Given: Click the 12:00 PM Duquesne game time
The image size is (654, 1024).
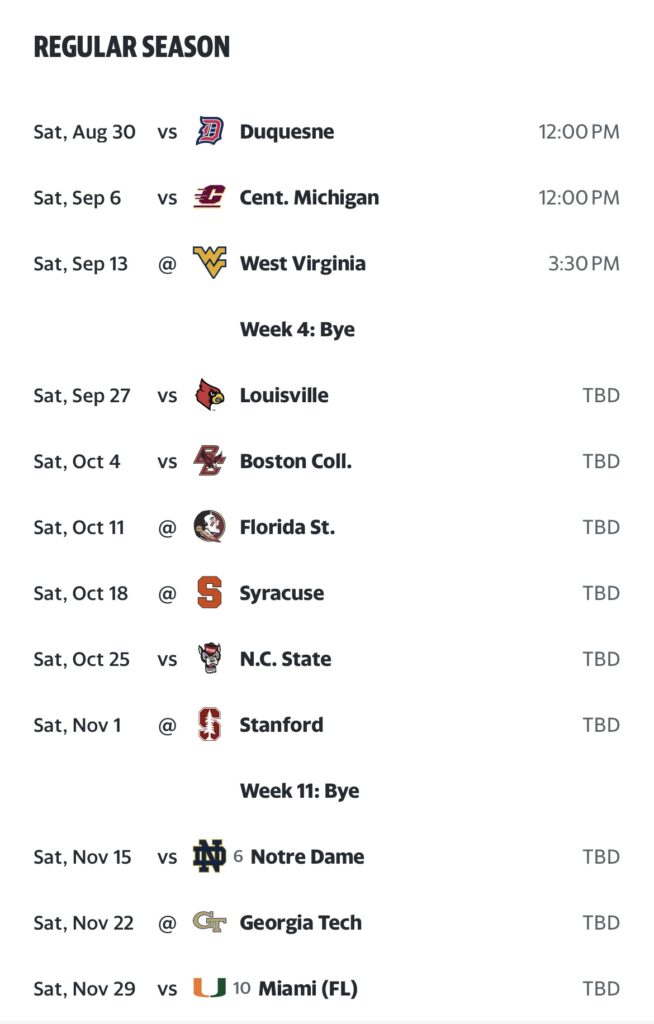Looking at the screenshot, I should coord(579,131).
